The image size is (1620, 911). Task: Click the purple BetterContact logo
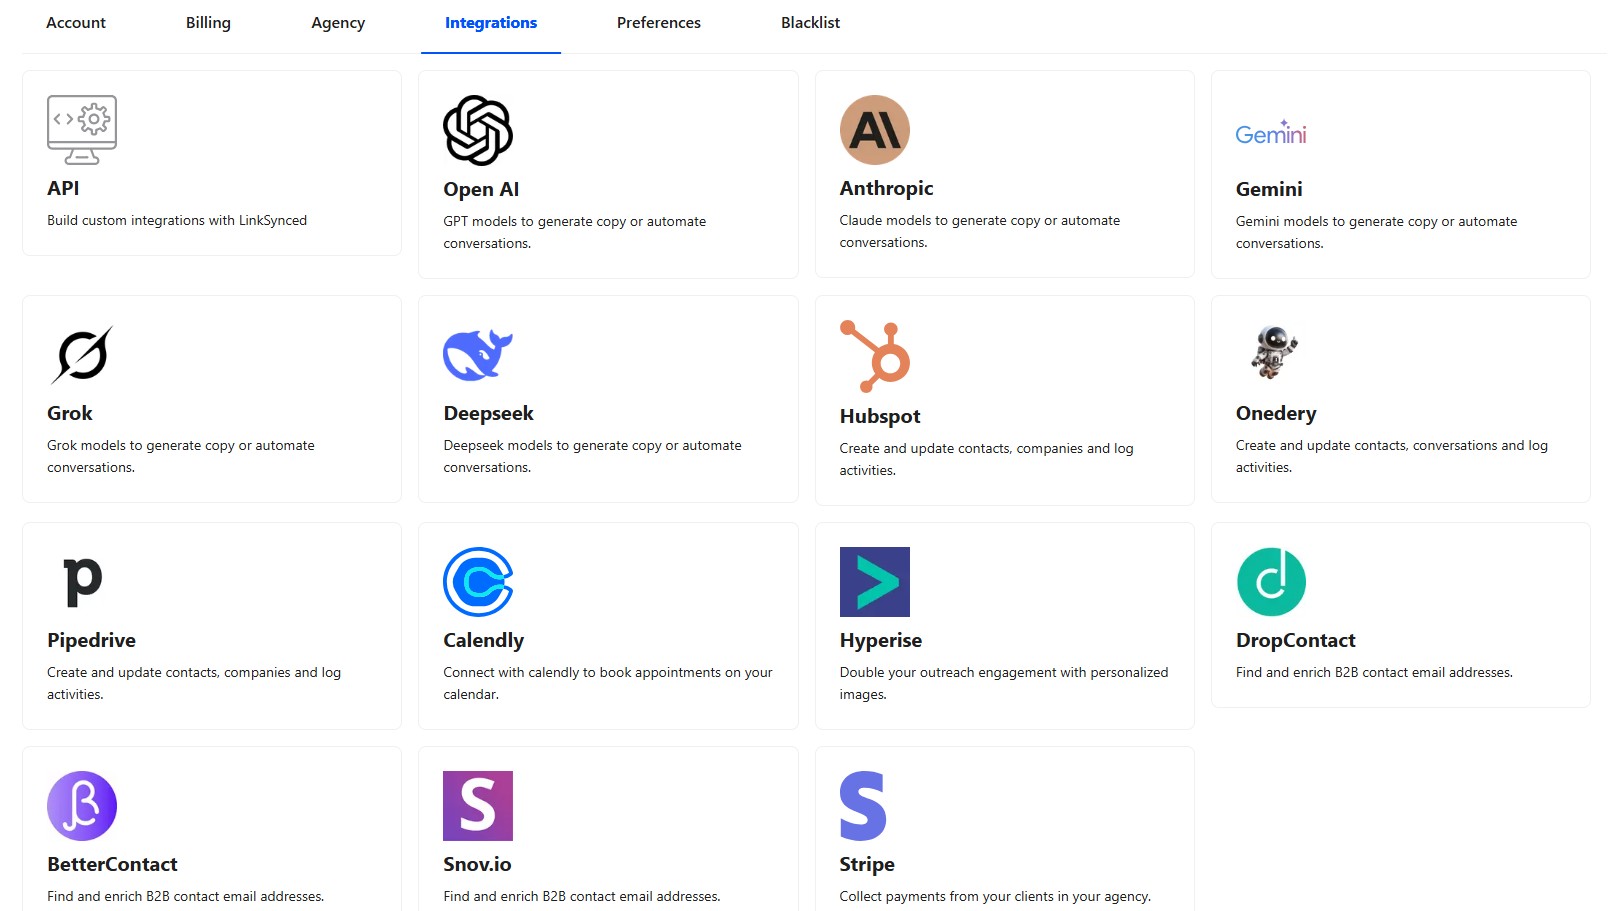coord(82,806)
